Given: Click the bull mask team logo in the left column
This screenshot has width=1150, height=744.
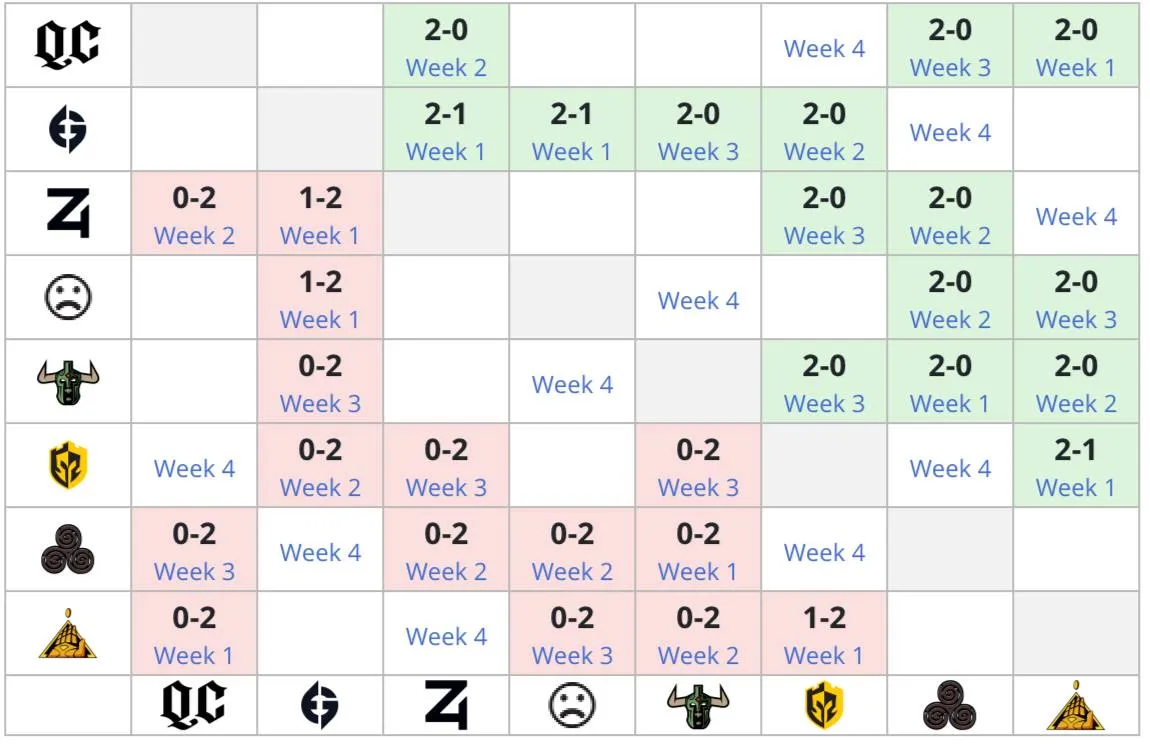Looking at the screenshot, I should coord(67,382).
